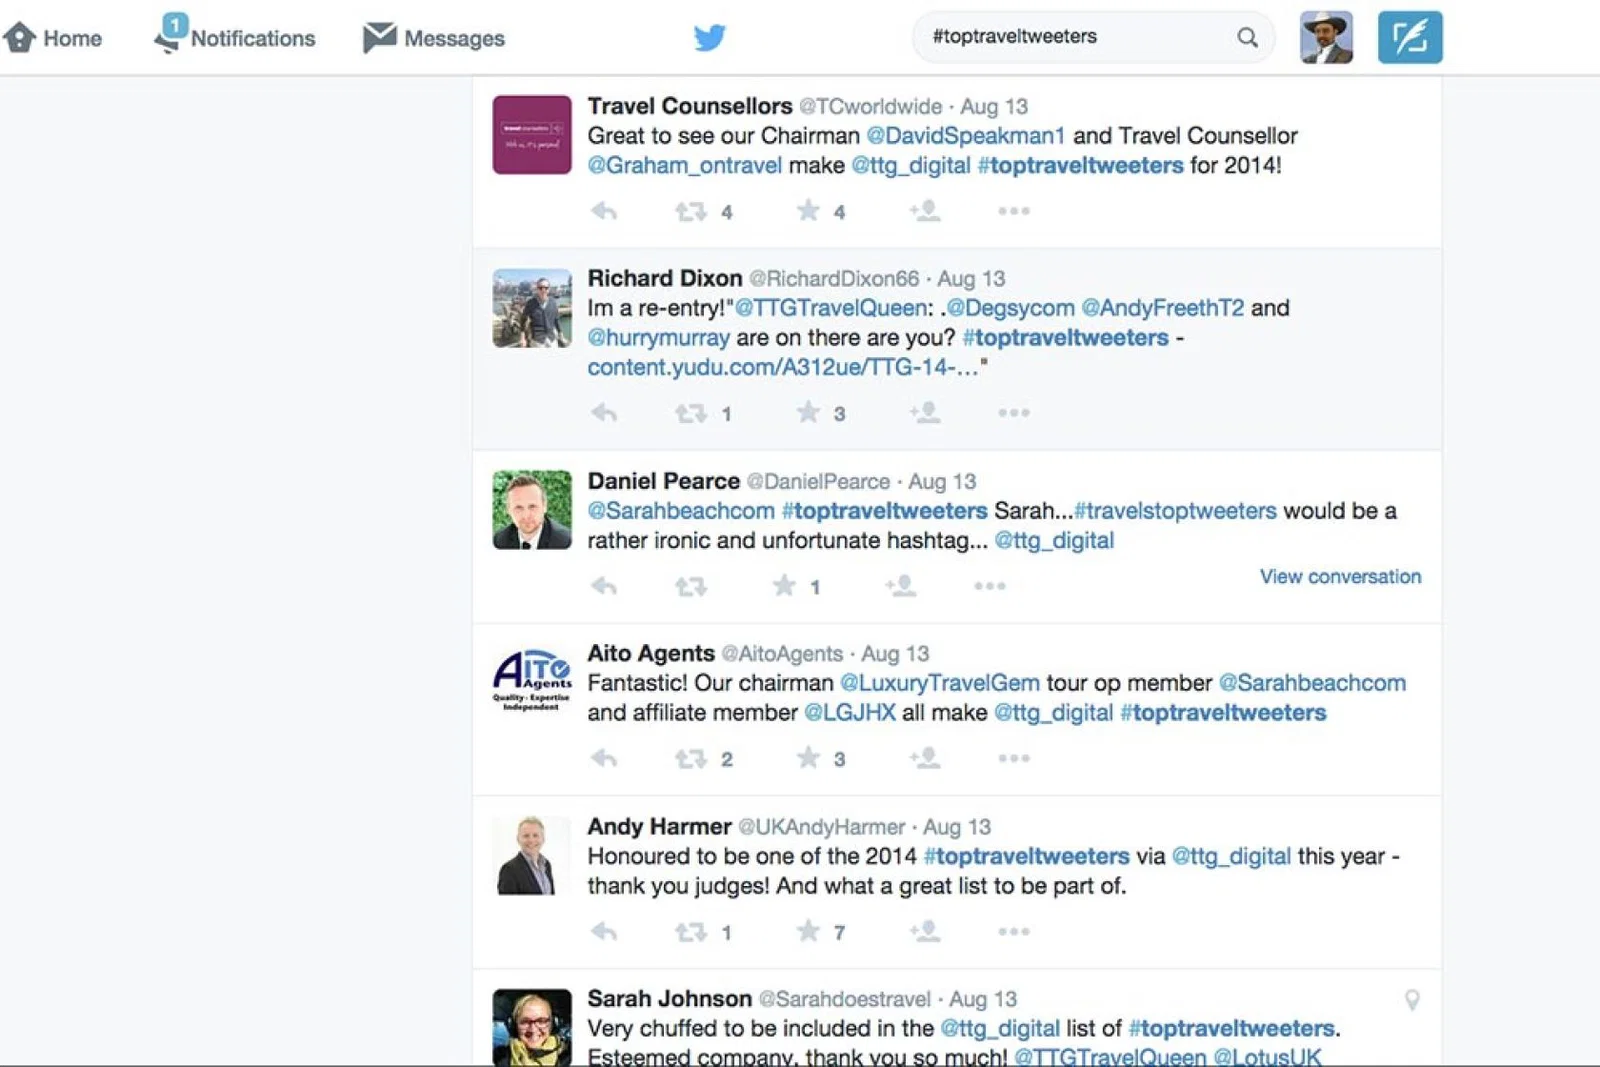Open @Graham_ontravel mention link
The width and height of the screenshot is (1600, 1067).
tap(685, 165)
